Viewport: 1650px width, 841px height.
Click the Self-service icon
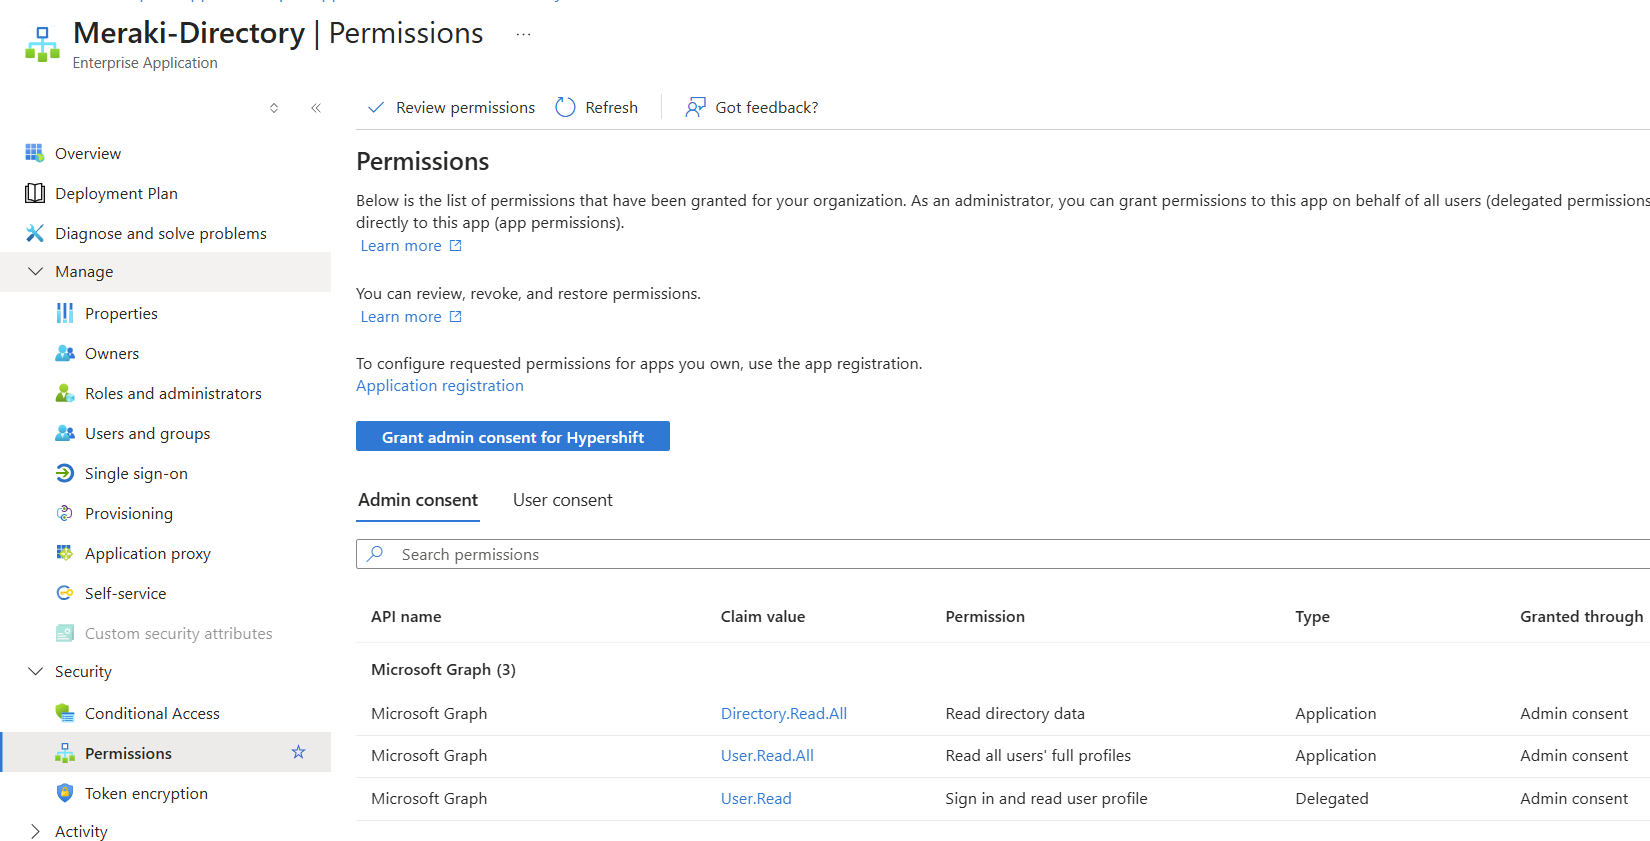click(x=65, y=593)
